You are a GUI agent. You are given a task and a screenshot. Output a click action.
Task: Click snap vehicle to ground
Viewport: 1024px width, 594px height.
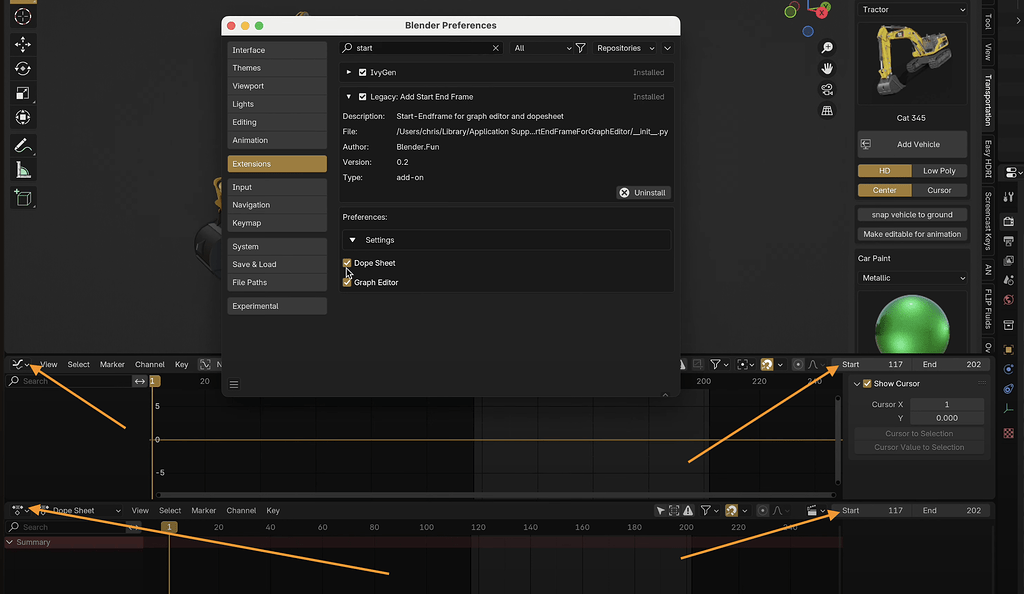(912, 215)
